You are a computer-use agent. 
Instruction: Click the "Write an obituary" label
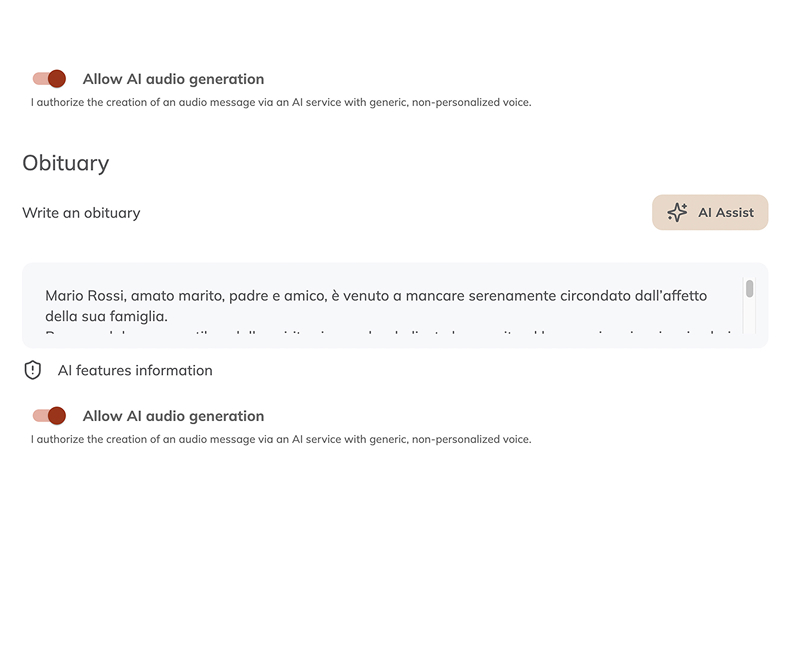click(x=81, y=213)
